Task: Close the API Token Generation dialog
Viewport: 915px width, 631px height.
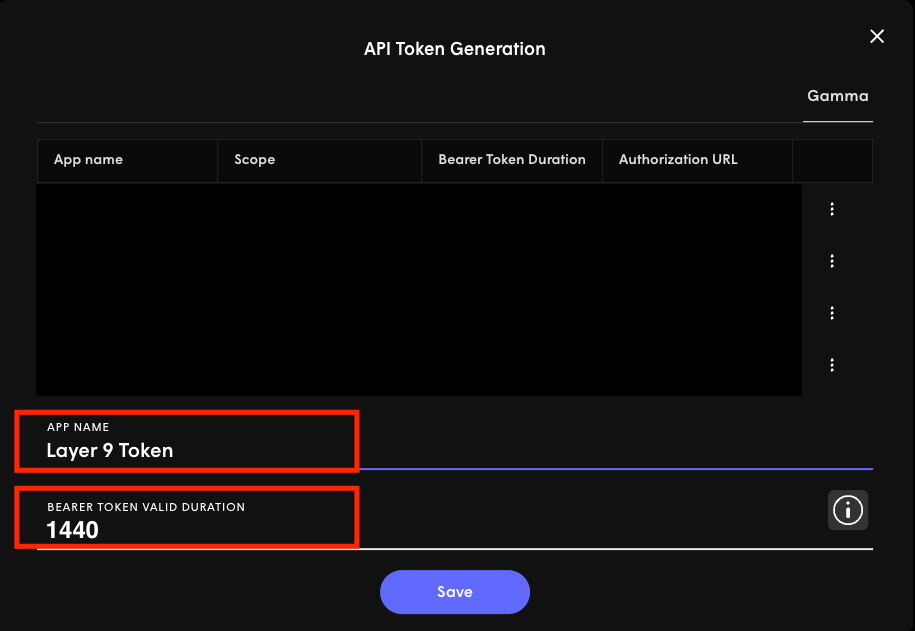Action: 876,36
